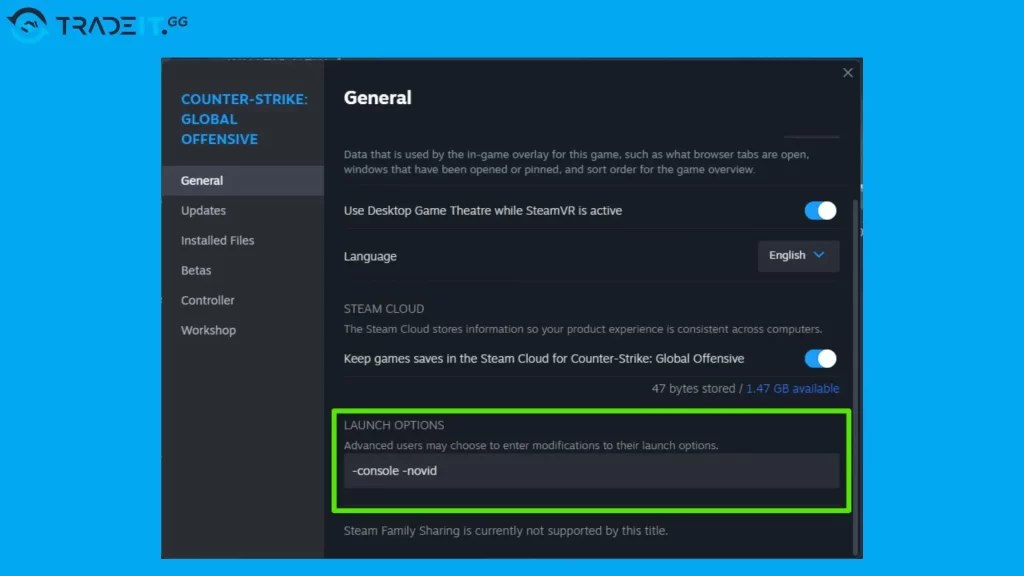Switch to the Updates tab
Screen dimensions: 1024x576
[203, 210]
